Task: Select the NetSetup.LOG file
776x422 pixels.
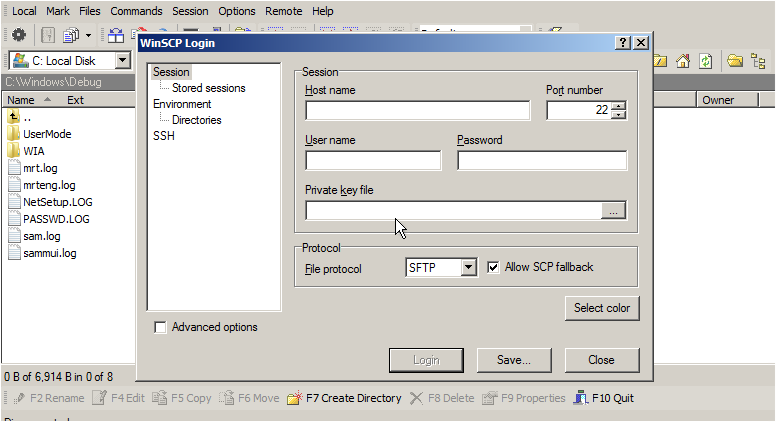Action: [50, 202]
